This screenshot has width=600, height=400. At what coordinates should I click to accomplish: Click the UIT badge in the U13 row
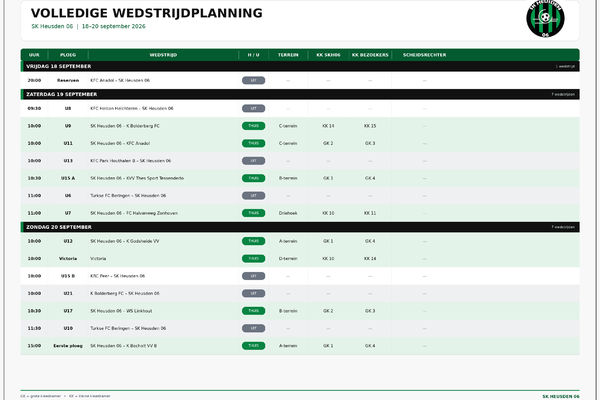point(253,161)
